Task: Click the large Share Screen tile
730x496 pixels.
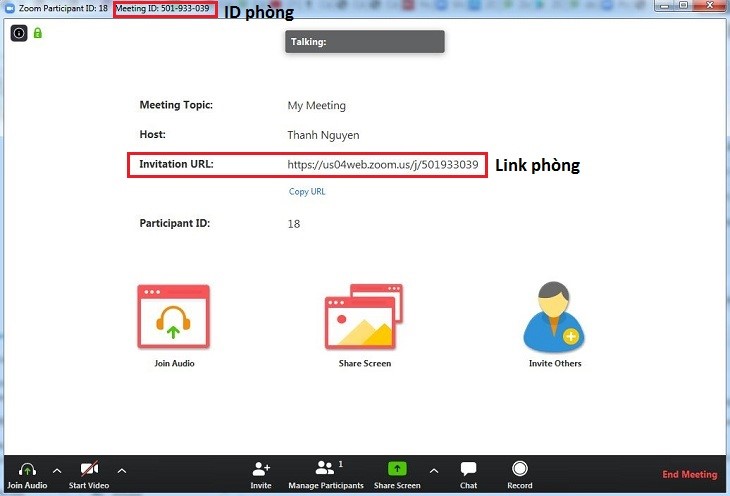Action: point(364,317)
